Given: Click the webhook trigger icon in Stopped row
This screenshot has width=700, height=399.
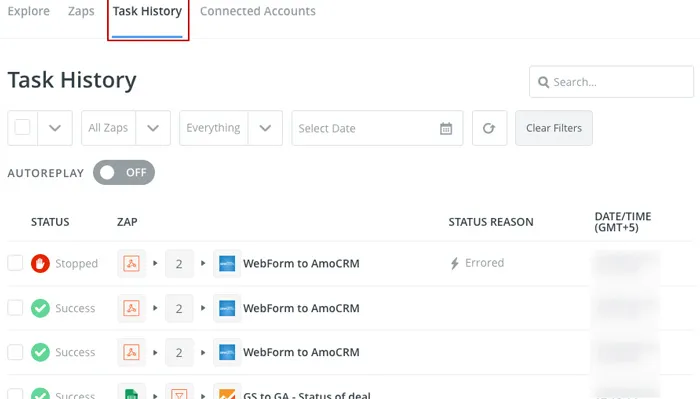Looking at the screenshot, I should (x=131, y=263).
